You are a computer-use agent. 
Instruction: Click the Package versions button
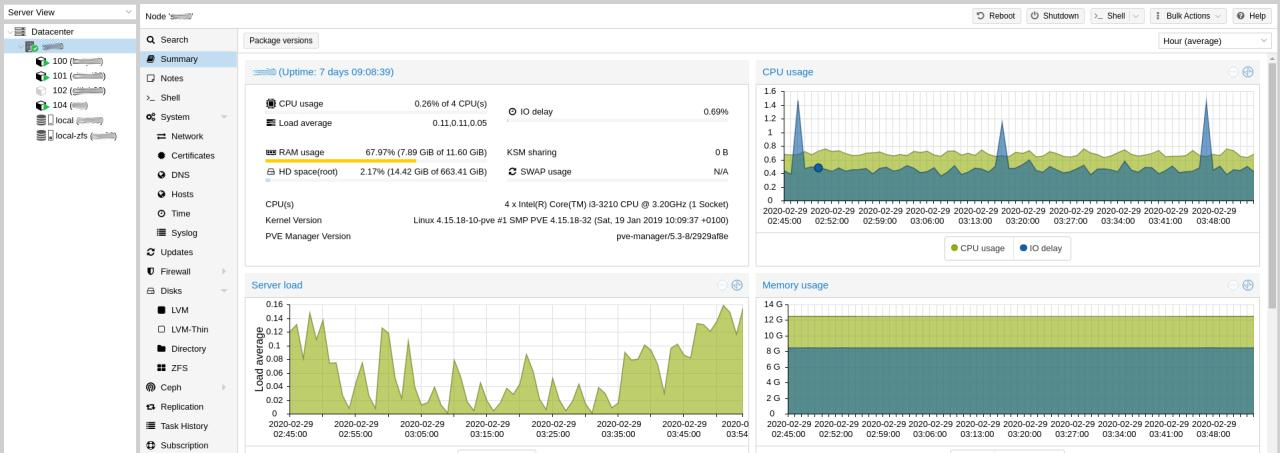click(281, 41)
